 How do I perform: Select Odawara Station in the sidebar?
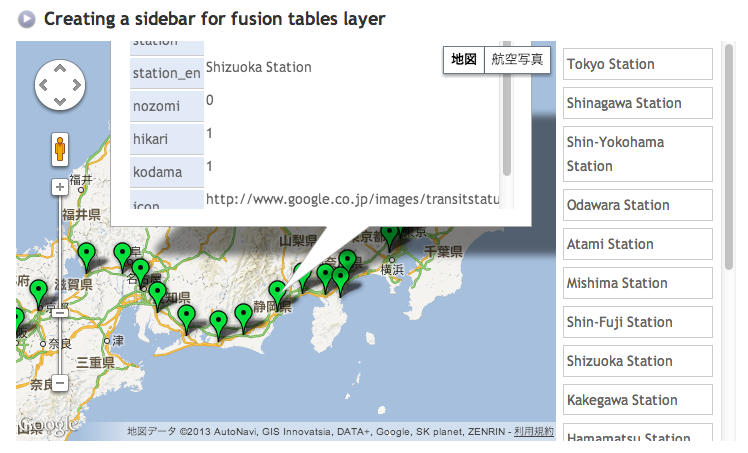pyautogui.click(x=638, y=205)
